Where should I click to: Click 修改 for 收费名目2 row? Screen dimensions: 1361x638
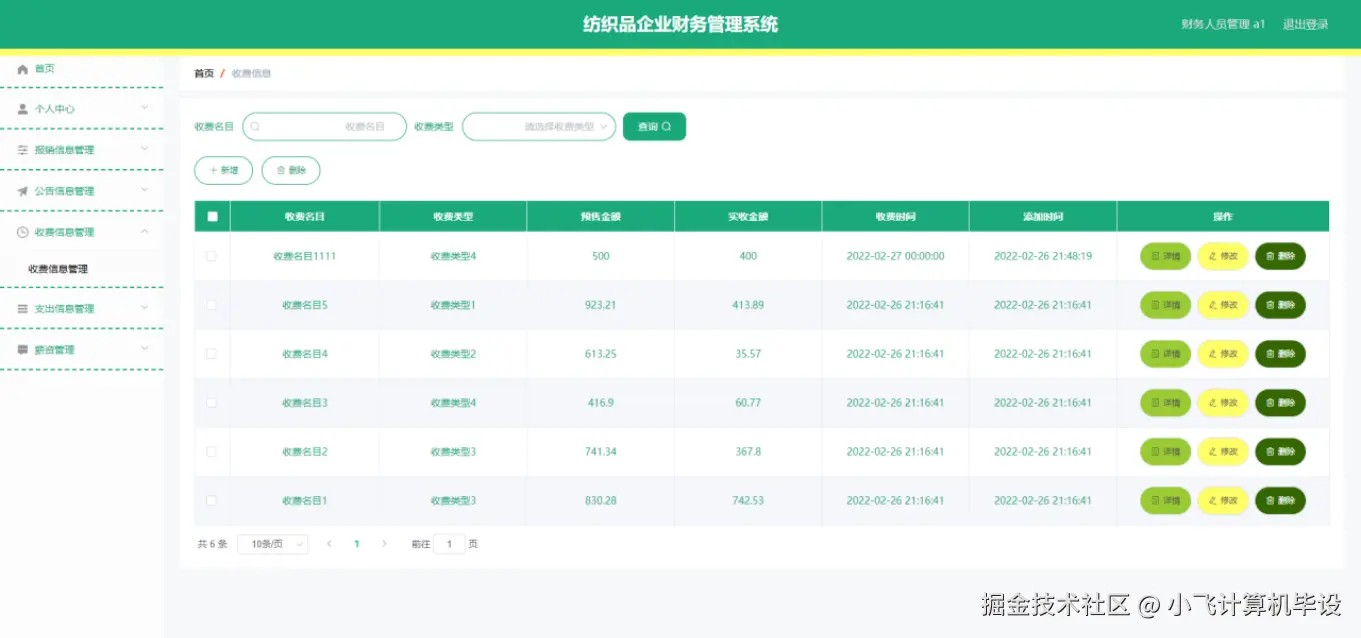[x=1223, y=452]
